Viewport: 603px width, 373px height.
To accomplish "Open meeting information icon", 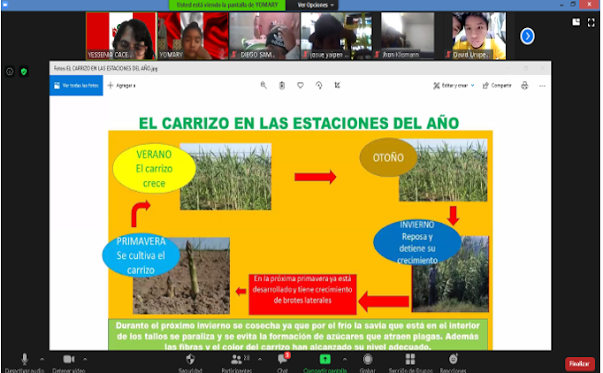I will point(10,72).
